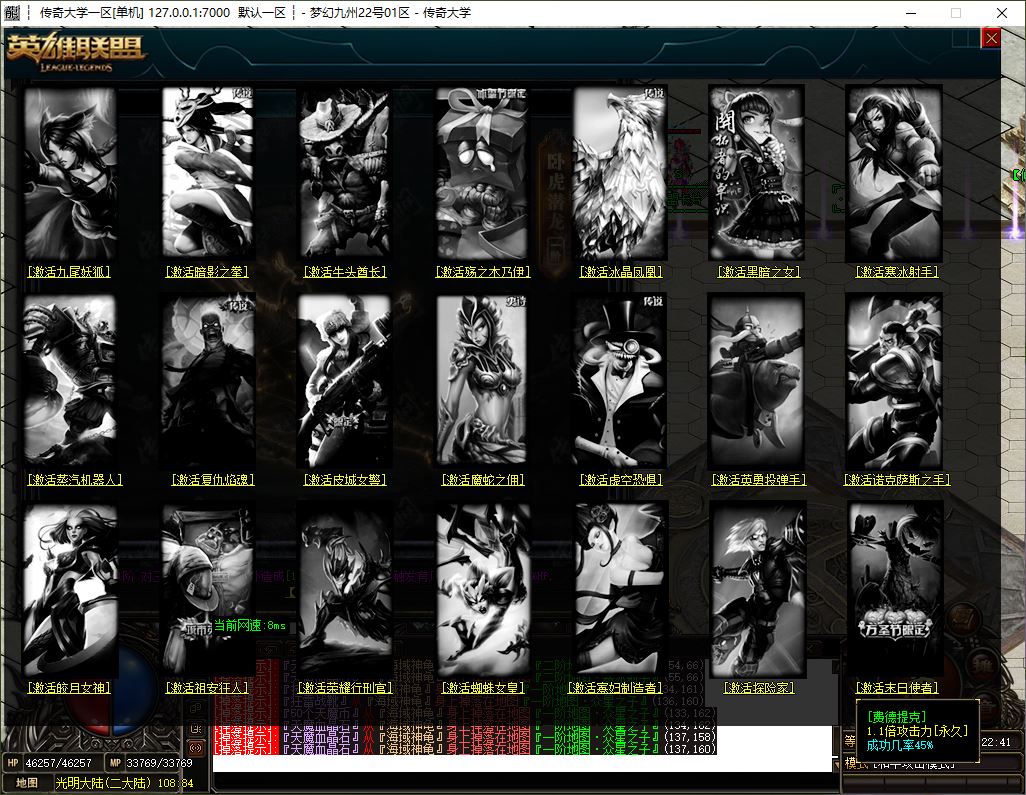Viewport: 1026px width, 795px height.
Task: Select the 蒸汽机器人 robot portrait
Action: point(69,381)
